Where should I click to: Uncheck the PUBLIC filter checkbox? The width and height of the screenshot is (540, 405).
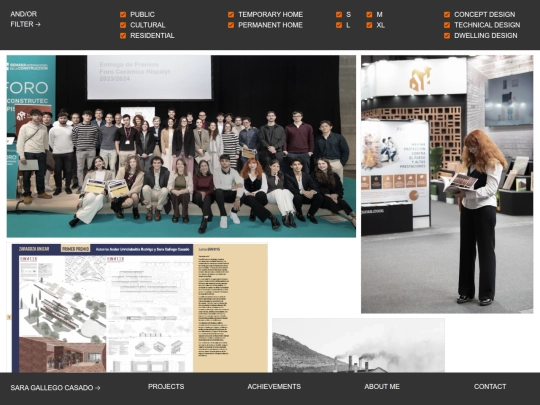click(x=123, y=14)
